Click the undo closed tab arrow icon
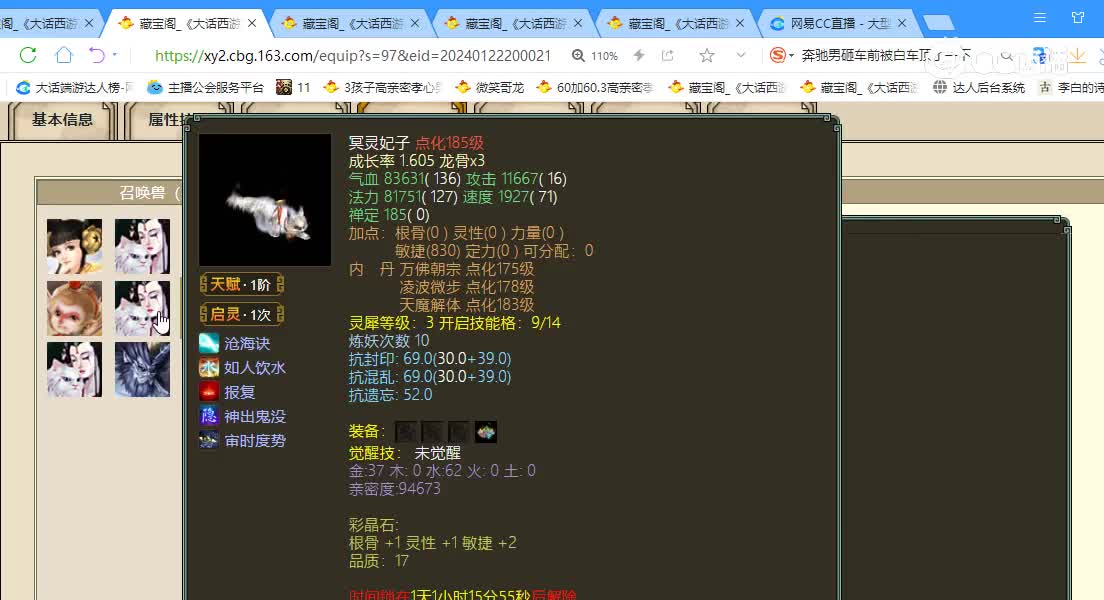The width and height of the screenshot is (1104, 600). (96, 55)
